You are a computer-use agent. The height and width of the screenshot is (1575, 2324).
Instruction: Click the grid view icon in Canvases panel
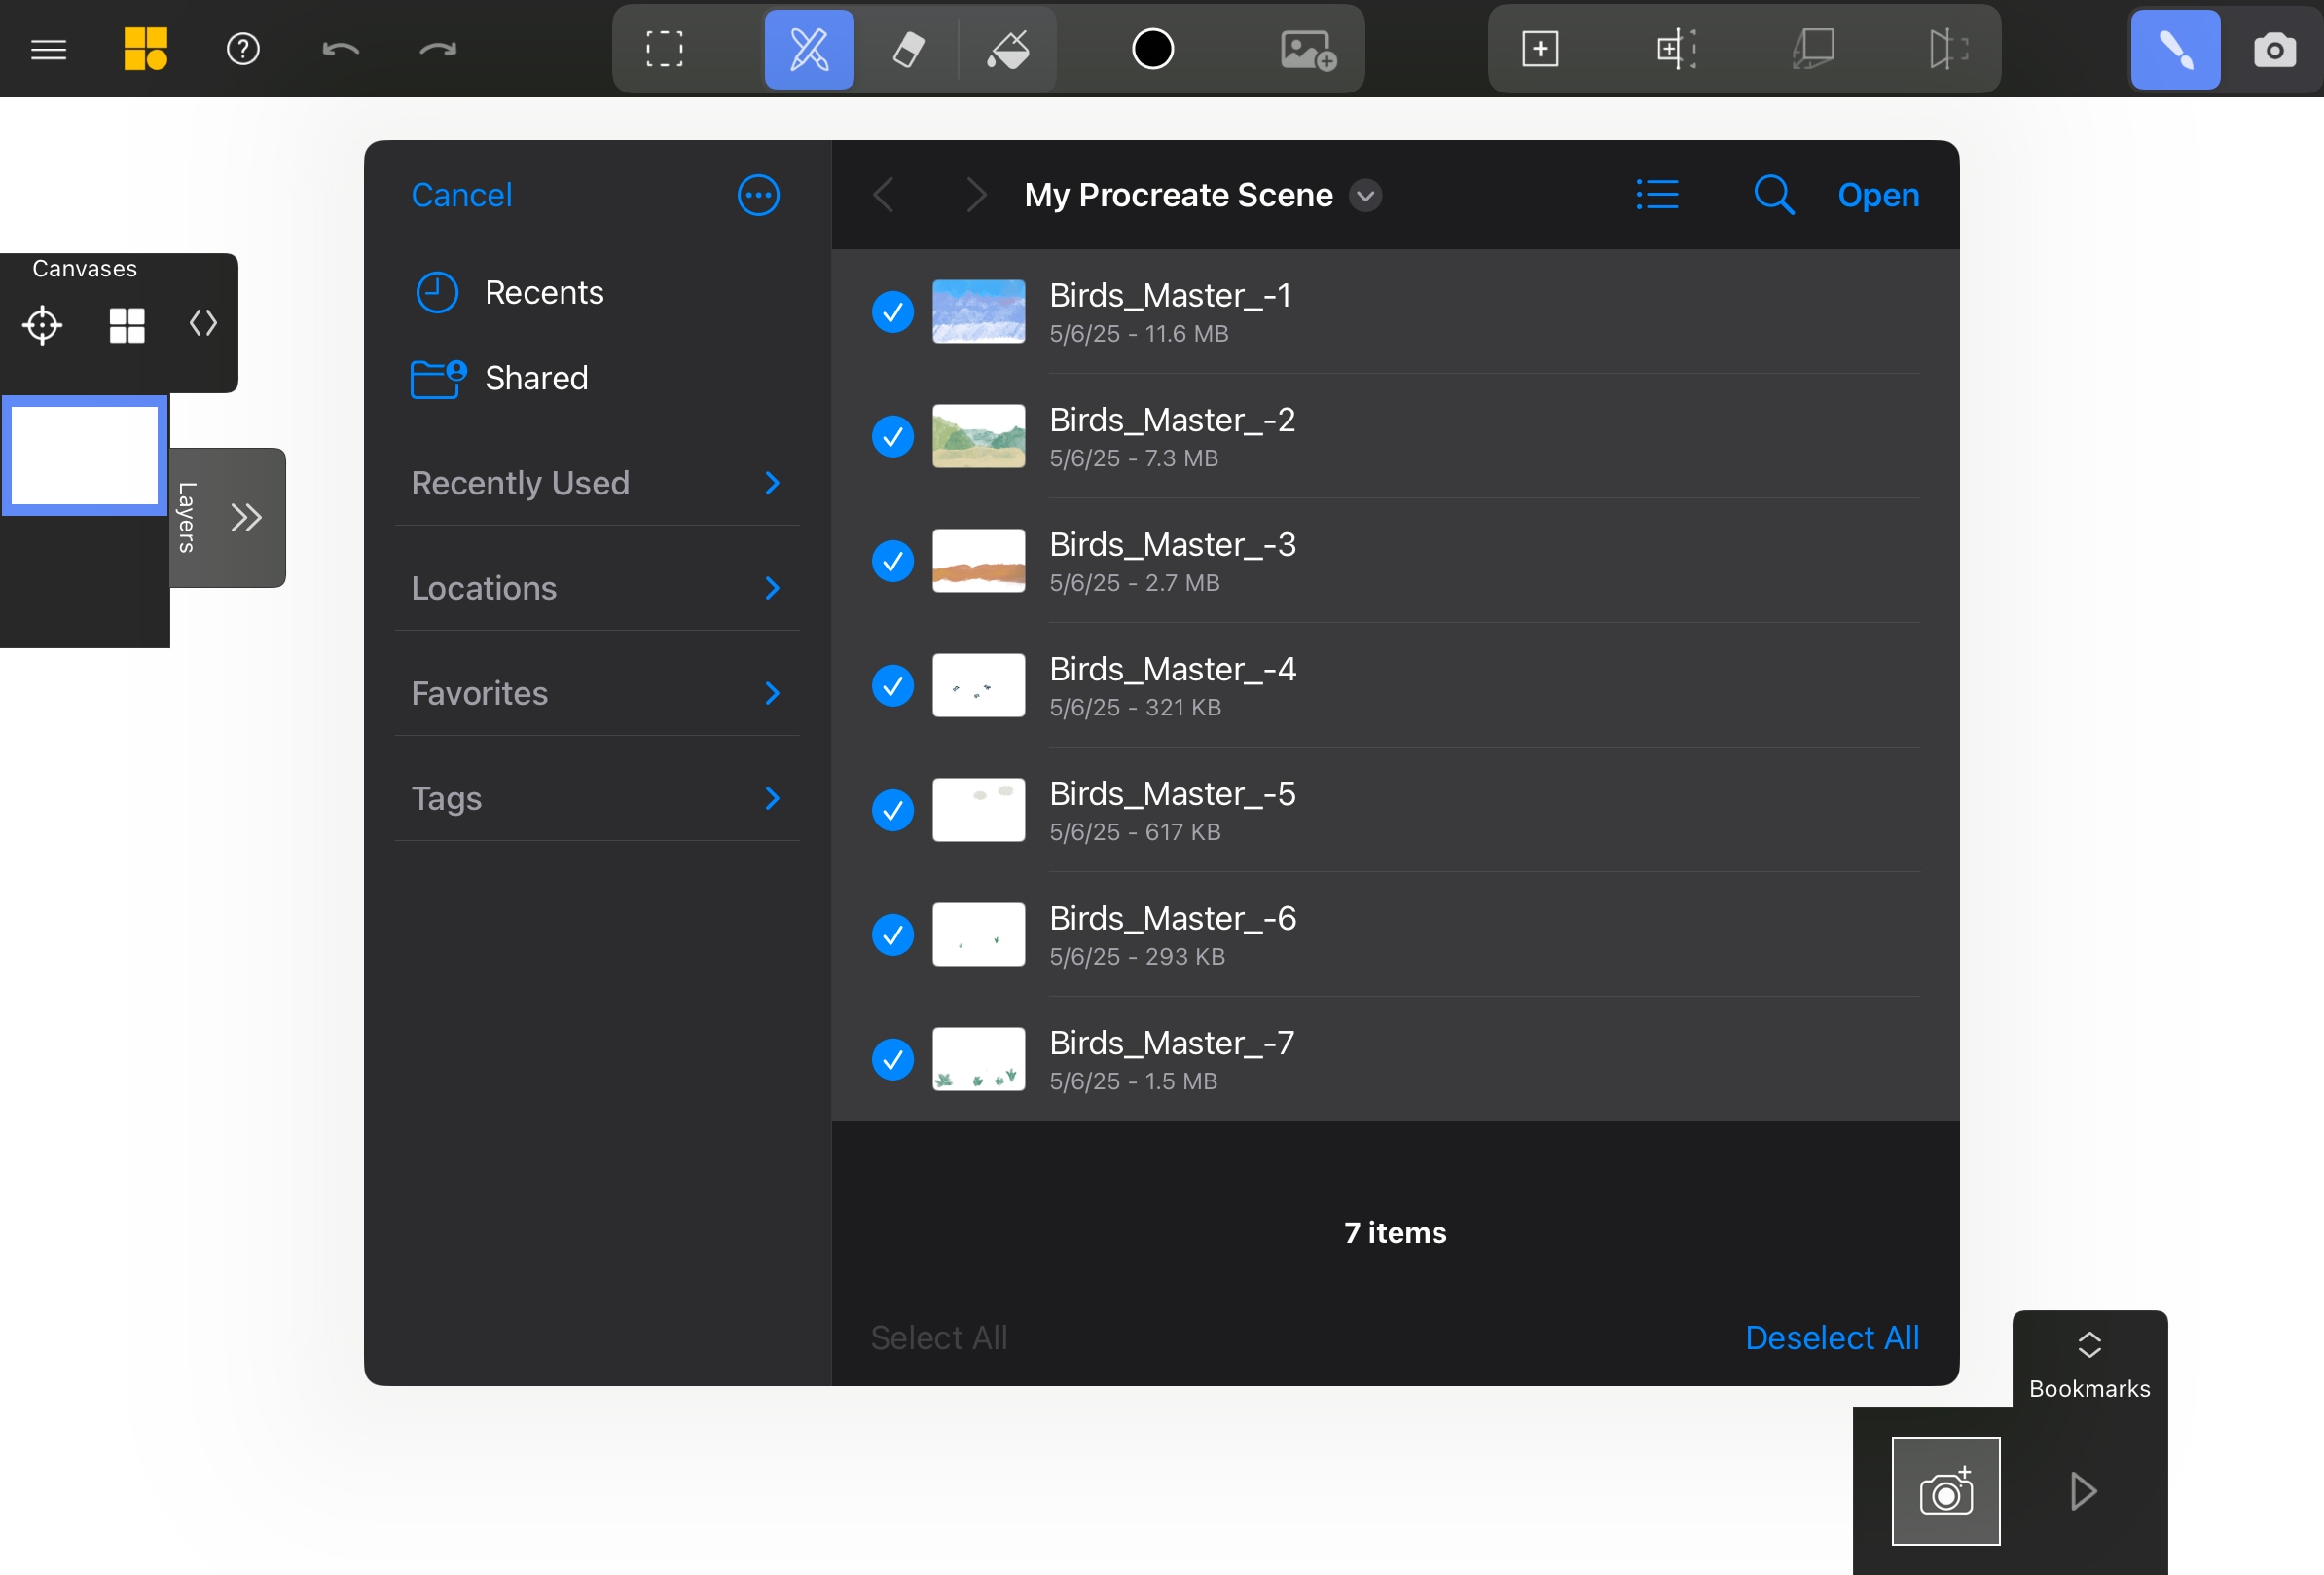(x=127, y=325)
